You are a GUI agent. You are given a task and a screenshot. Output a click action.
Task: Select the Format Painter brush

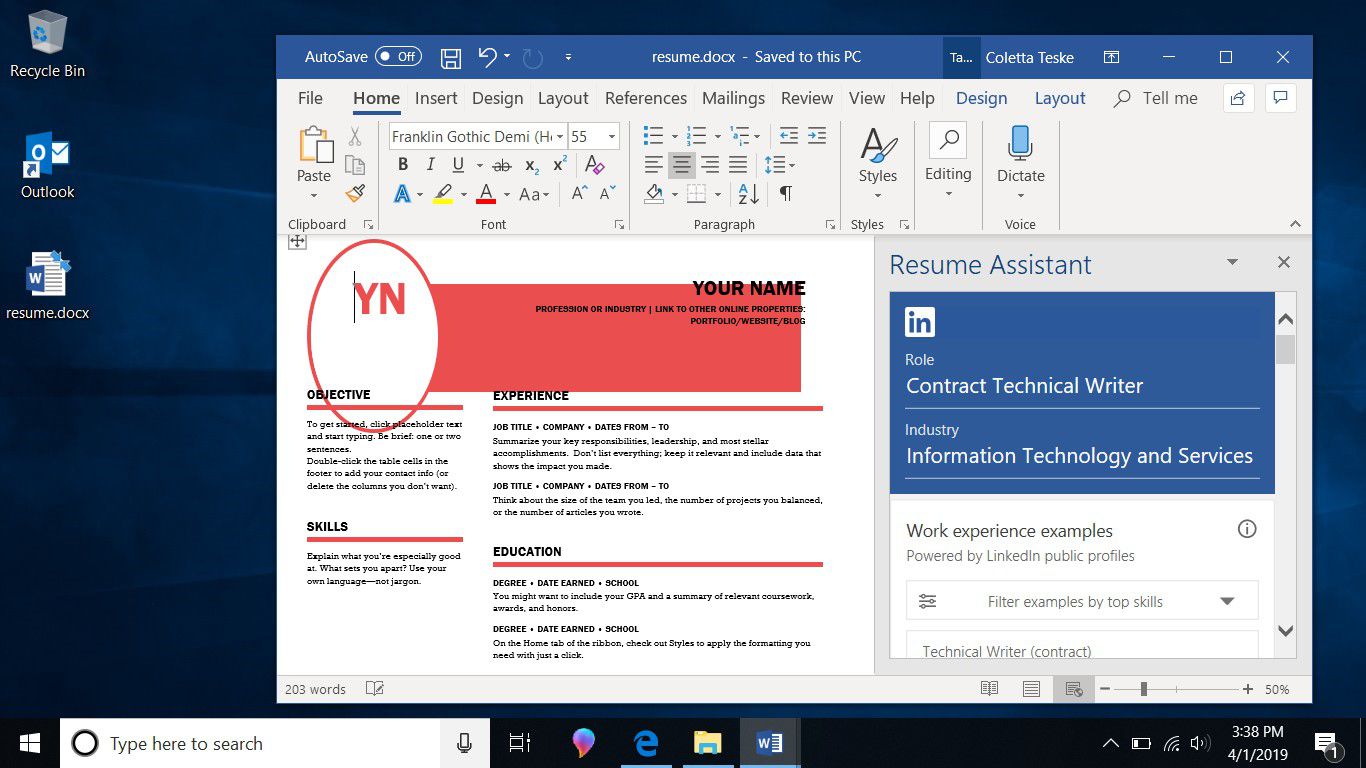(x=355, y=193)
